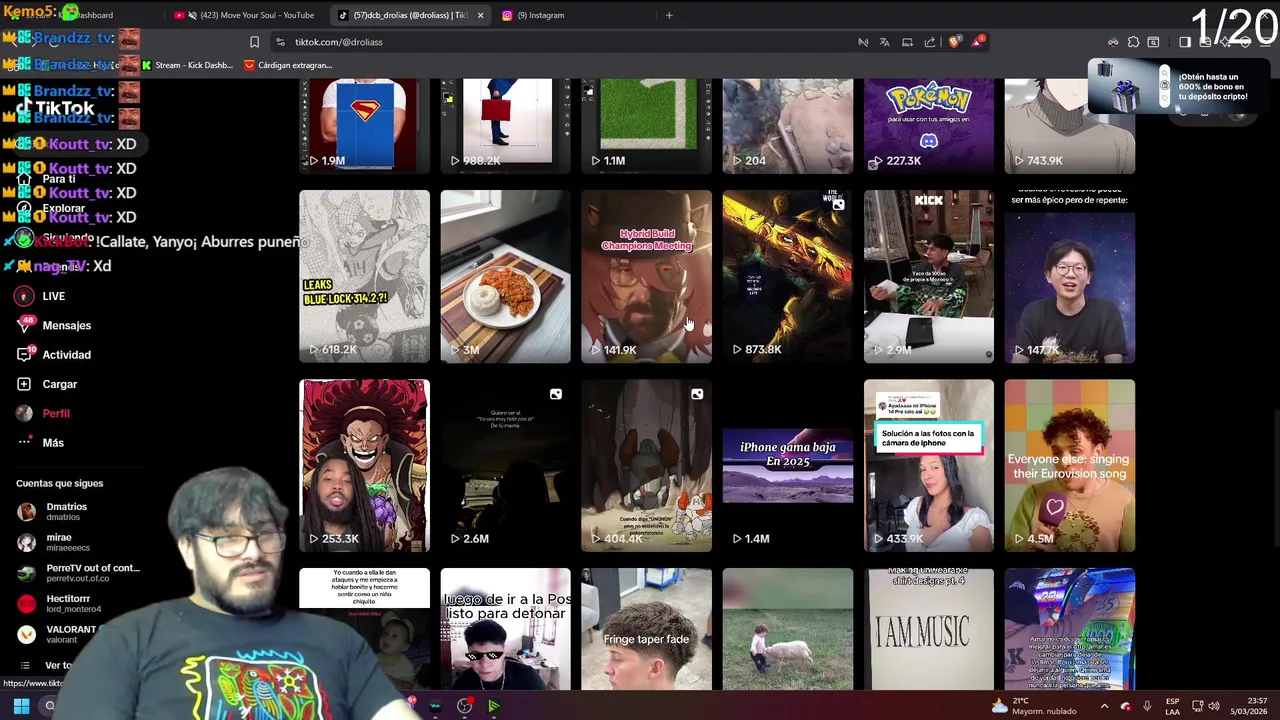Screen dimensions: 1280x720
Task: Open the golden artwork post with 873.8K views
Action: [x=788, y=276]
